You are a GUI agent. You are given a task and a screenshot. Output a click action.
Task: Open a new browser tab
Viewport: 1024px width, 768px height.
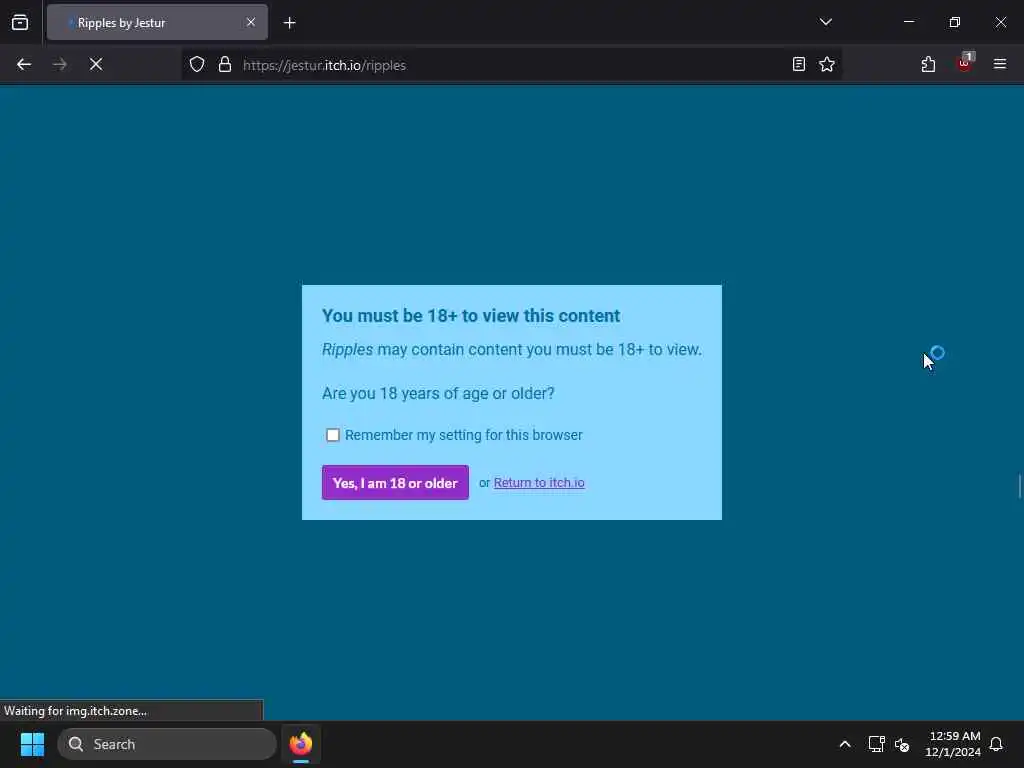point(290,23)
